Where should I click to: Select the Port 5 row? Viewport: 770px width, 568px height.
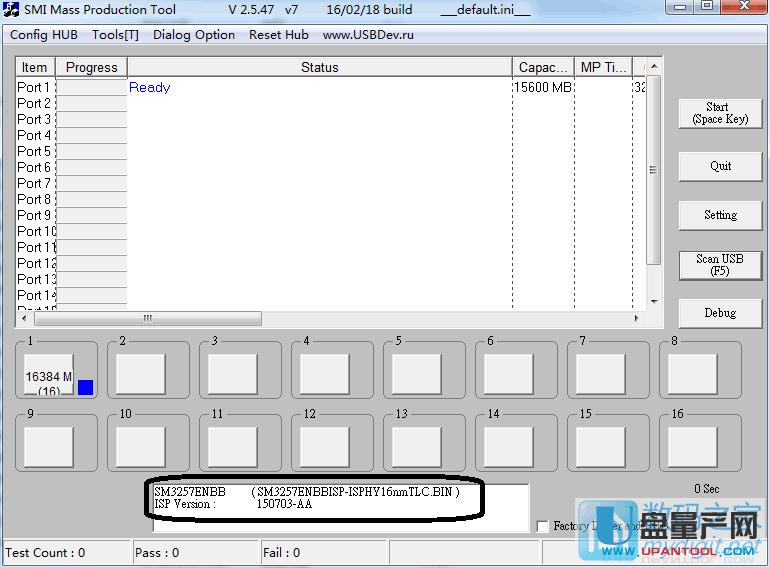pyautogui.click(x=331, y=151)
